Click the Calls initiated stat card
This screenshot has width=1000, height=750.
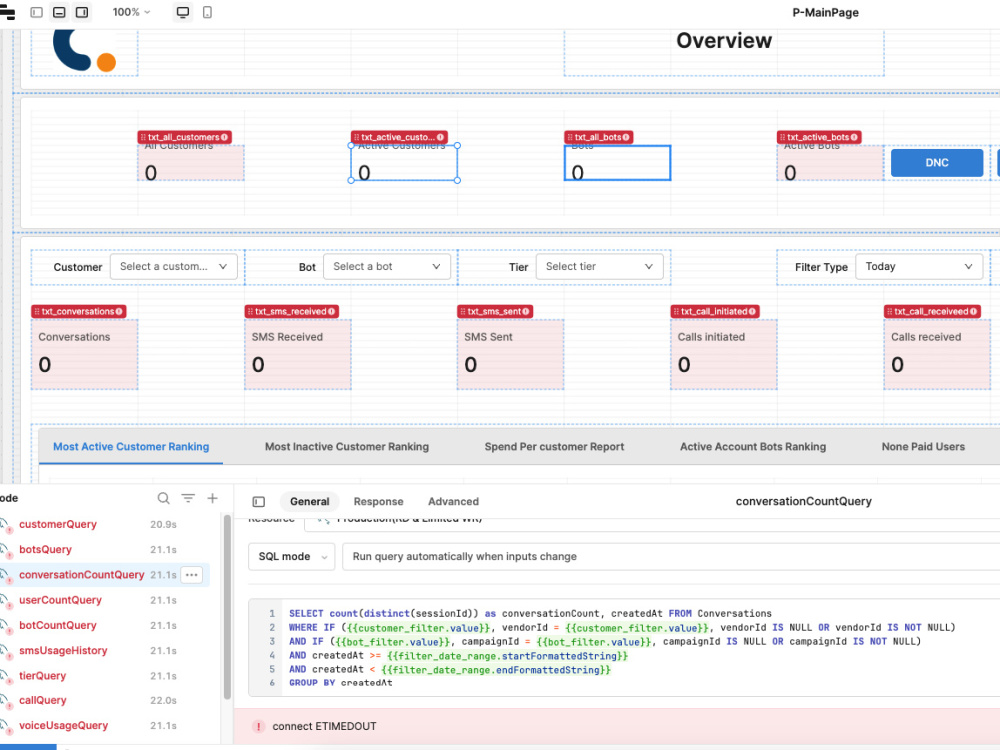tap(724, 354)
